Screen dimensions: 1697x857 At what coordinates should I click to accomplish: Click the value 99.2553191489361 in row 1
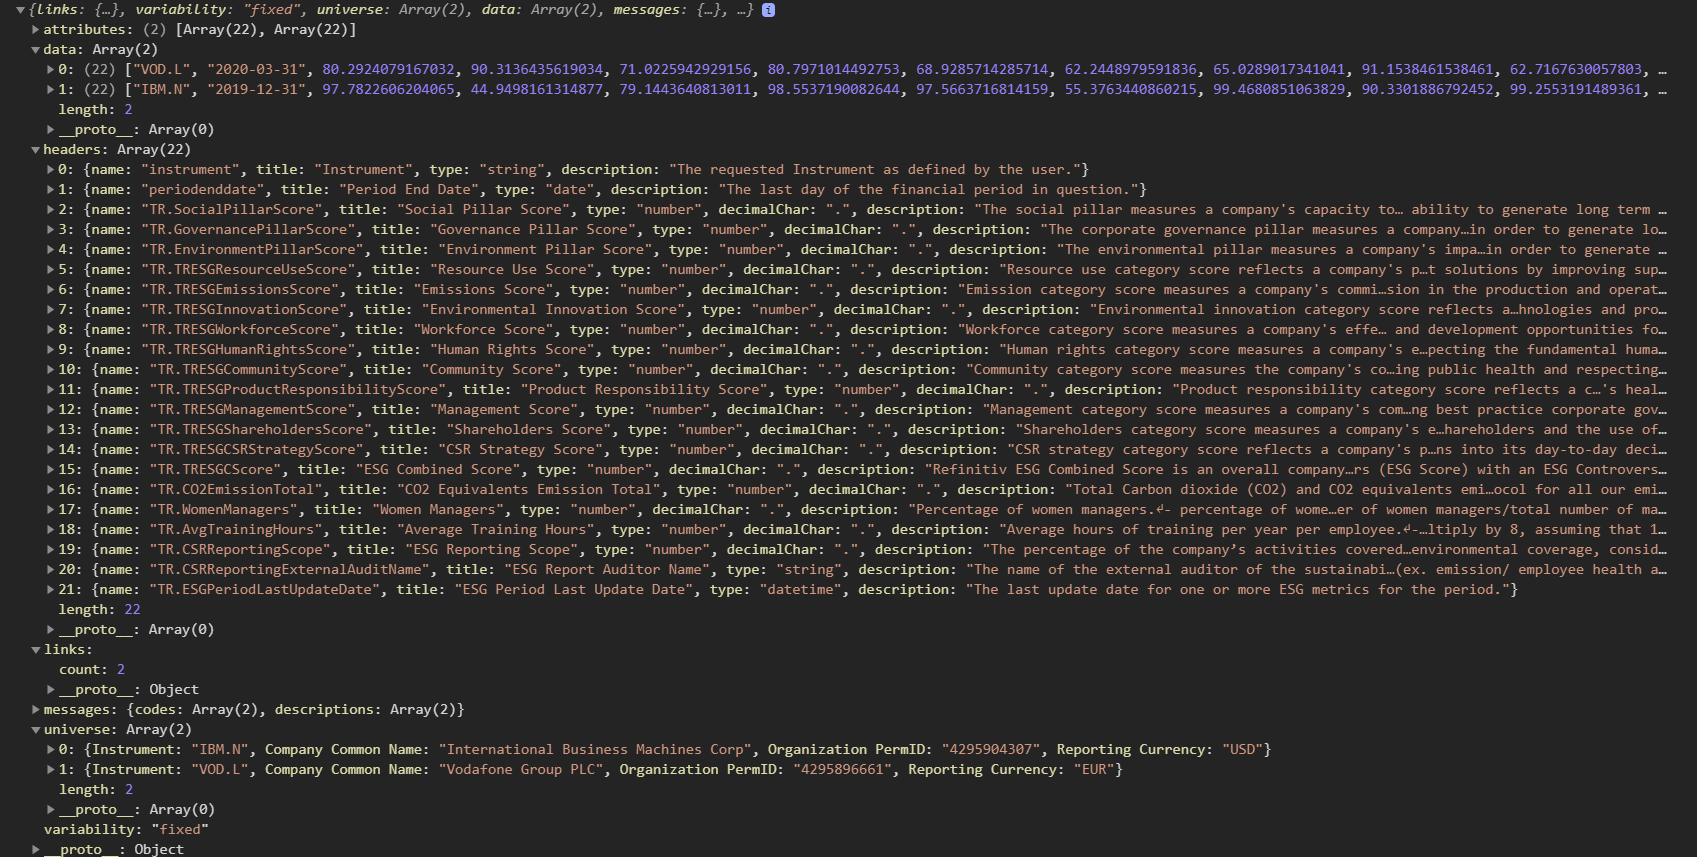click(x=1576, y=90)
